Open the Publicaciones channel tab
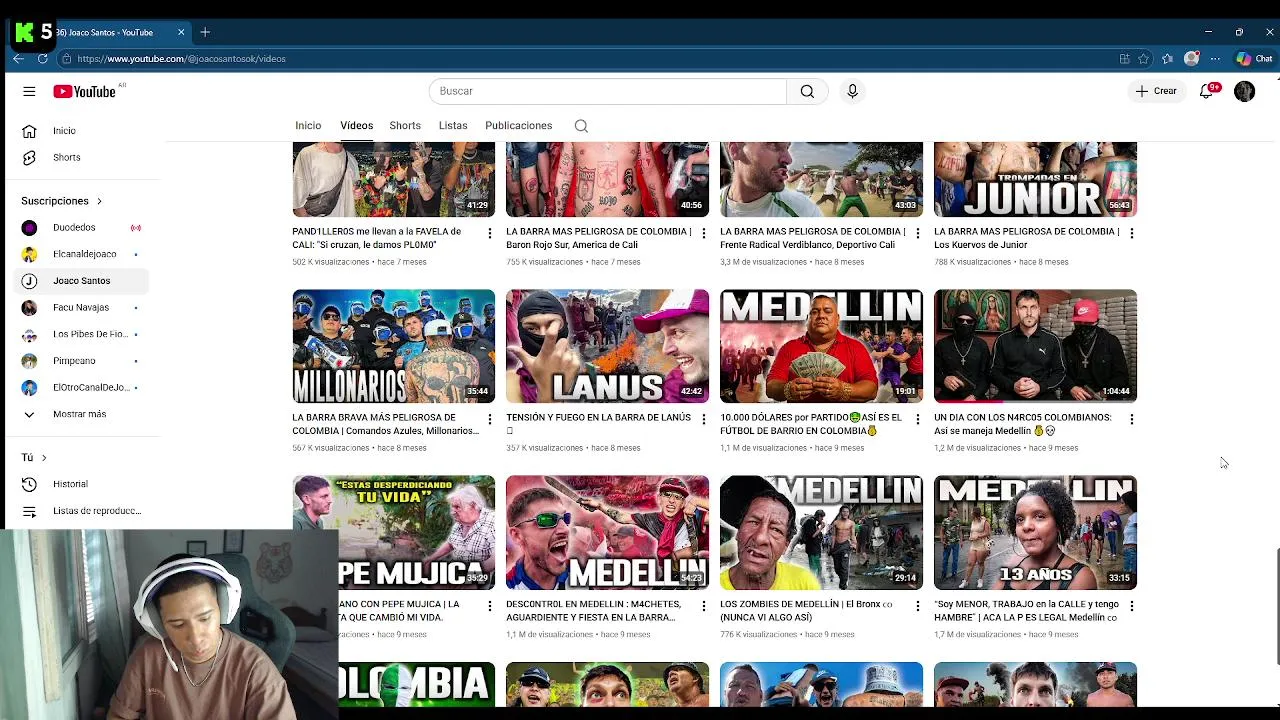This screenshot has height=720, width=1280. coord(518,126)
